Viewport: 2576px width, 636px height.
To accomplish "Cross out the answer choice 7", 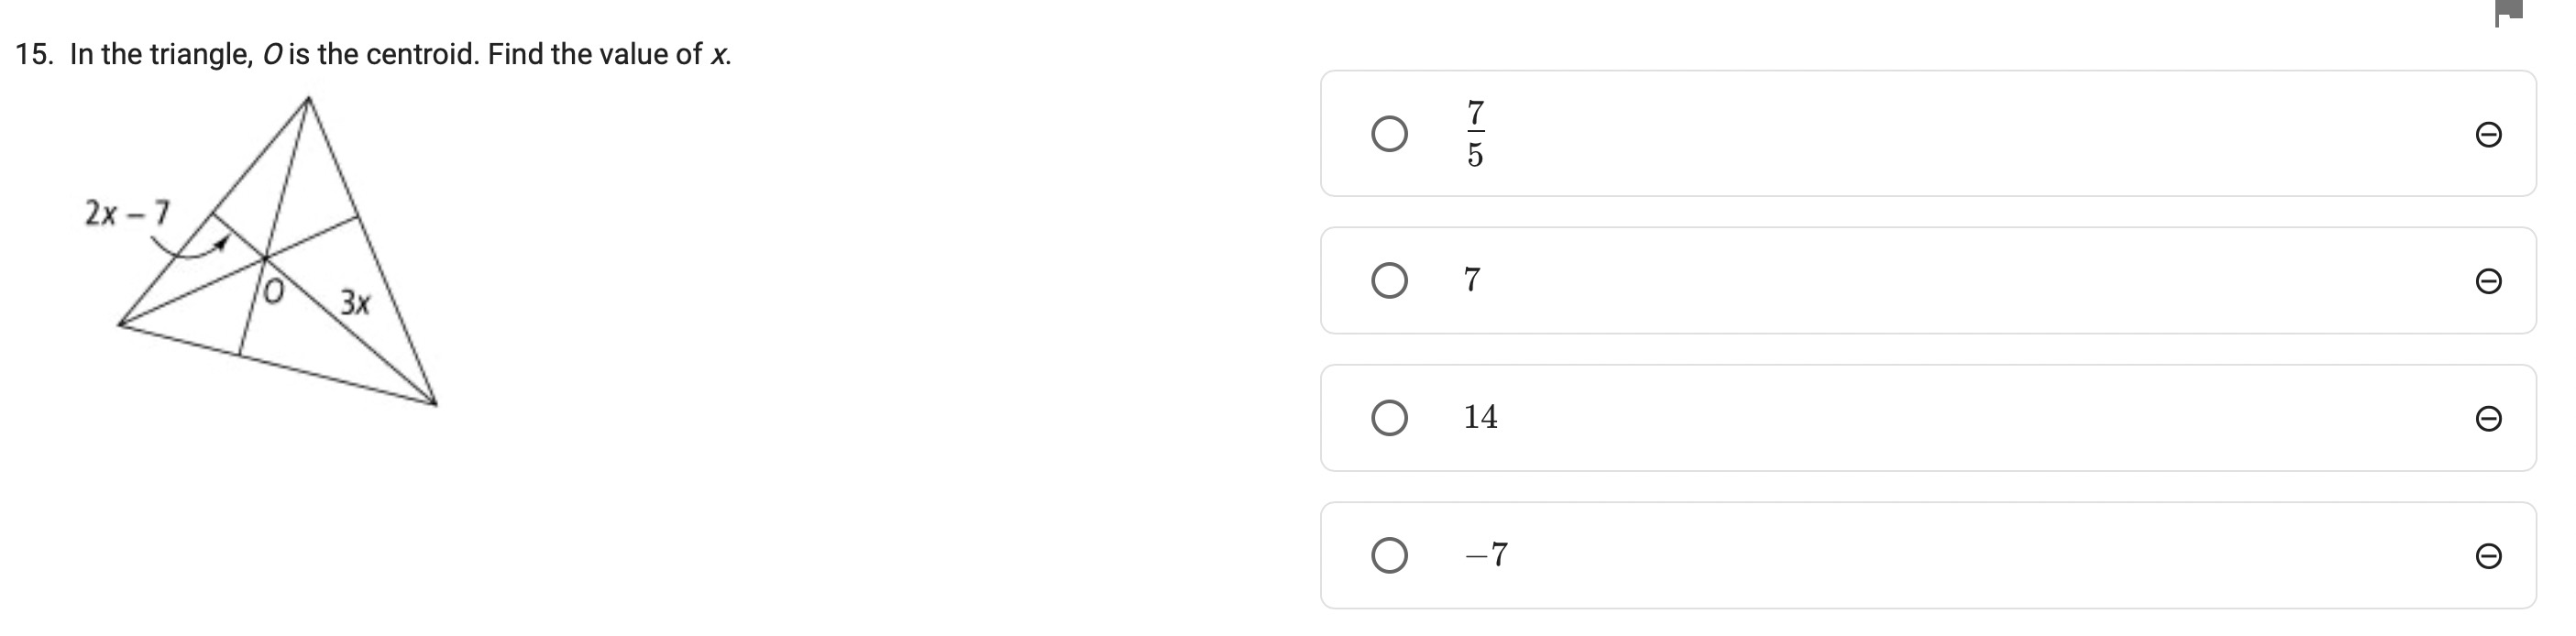I will pyautogui.click(x=2489, y=281).
